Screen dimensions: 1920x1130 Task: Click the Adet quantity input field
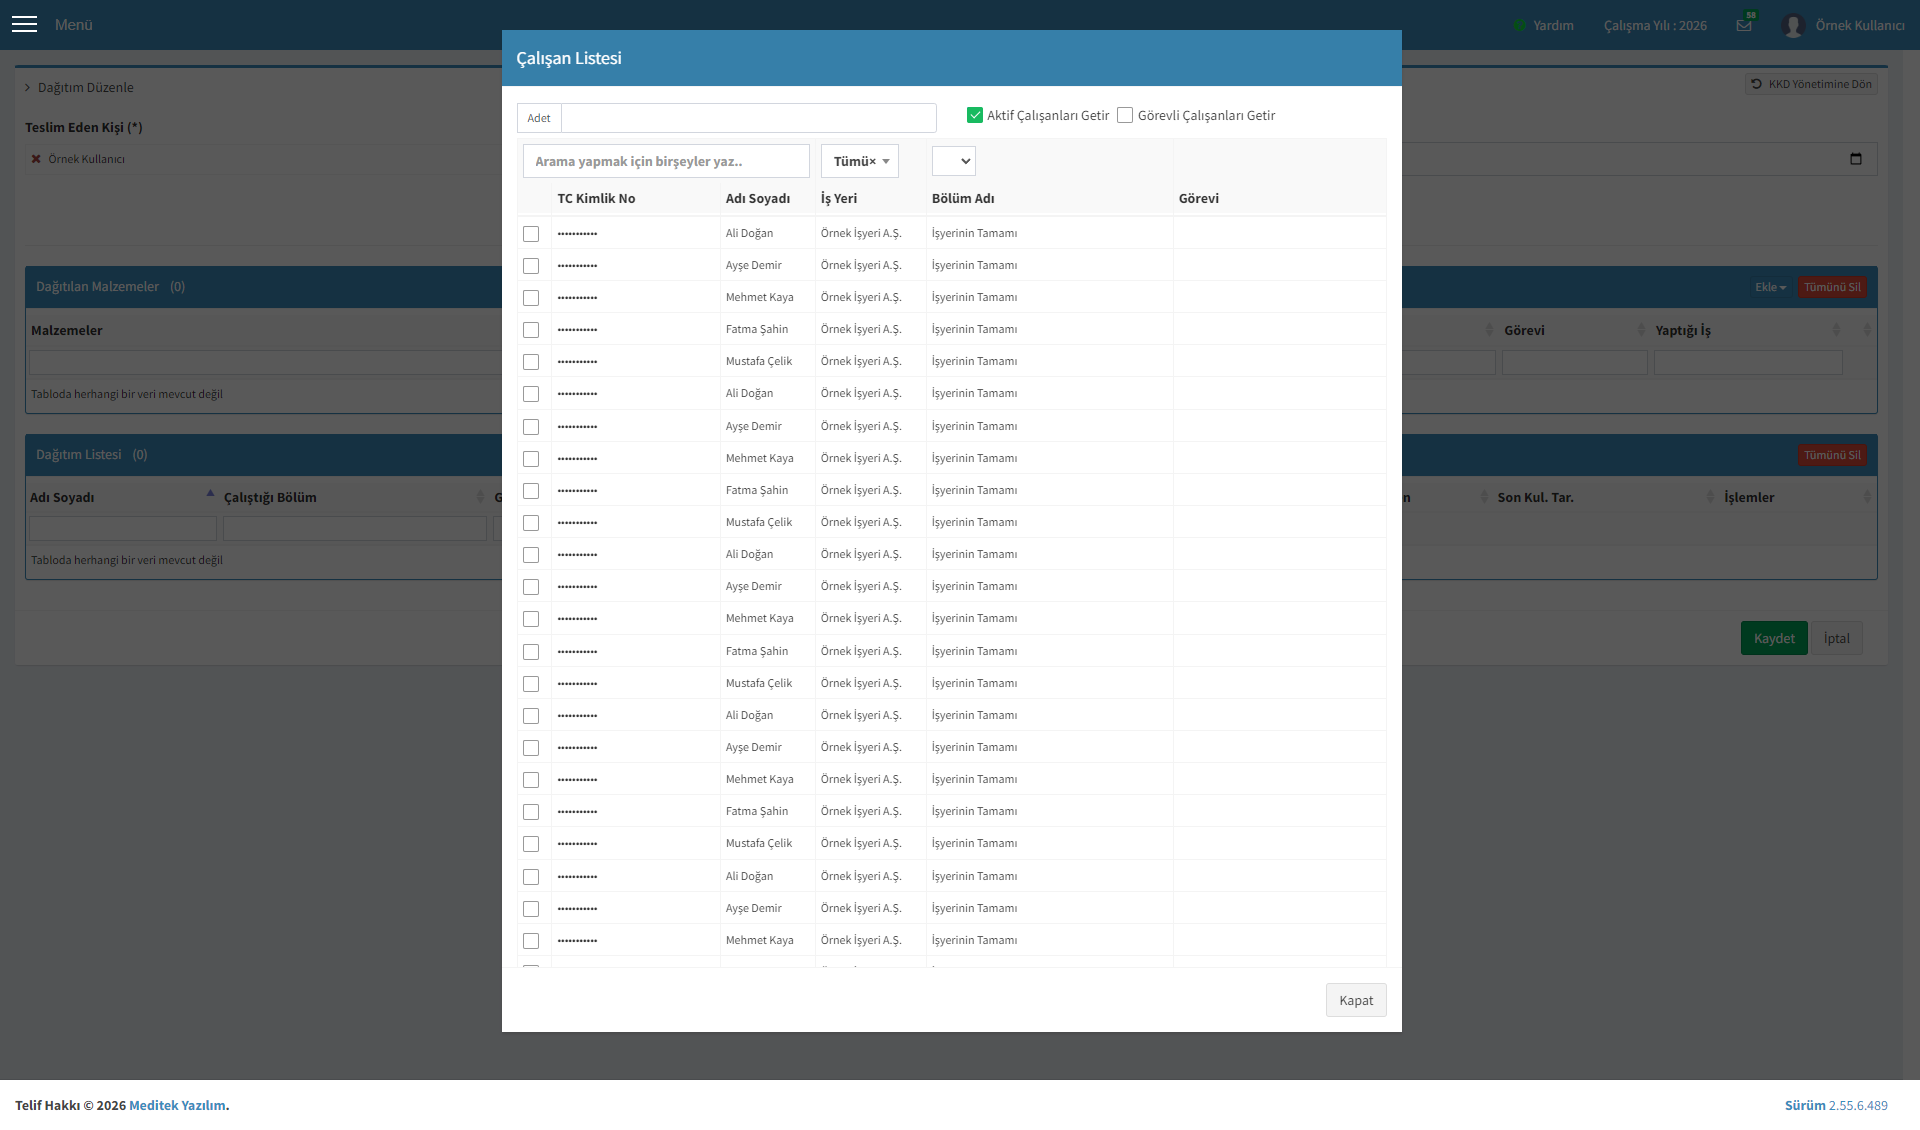click(748, 118)
